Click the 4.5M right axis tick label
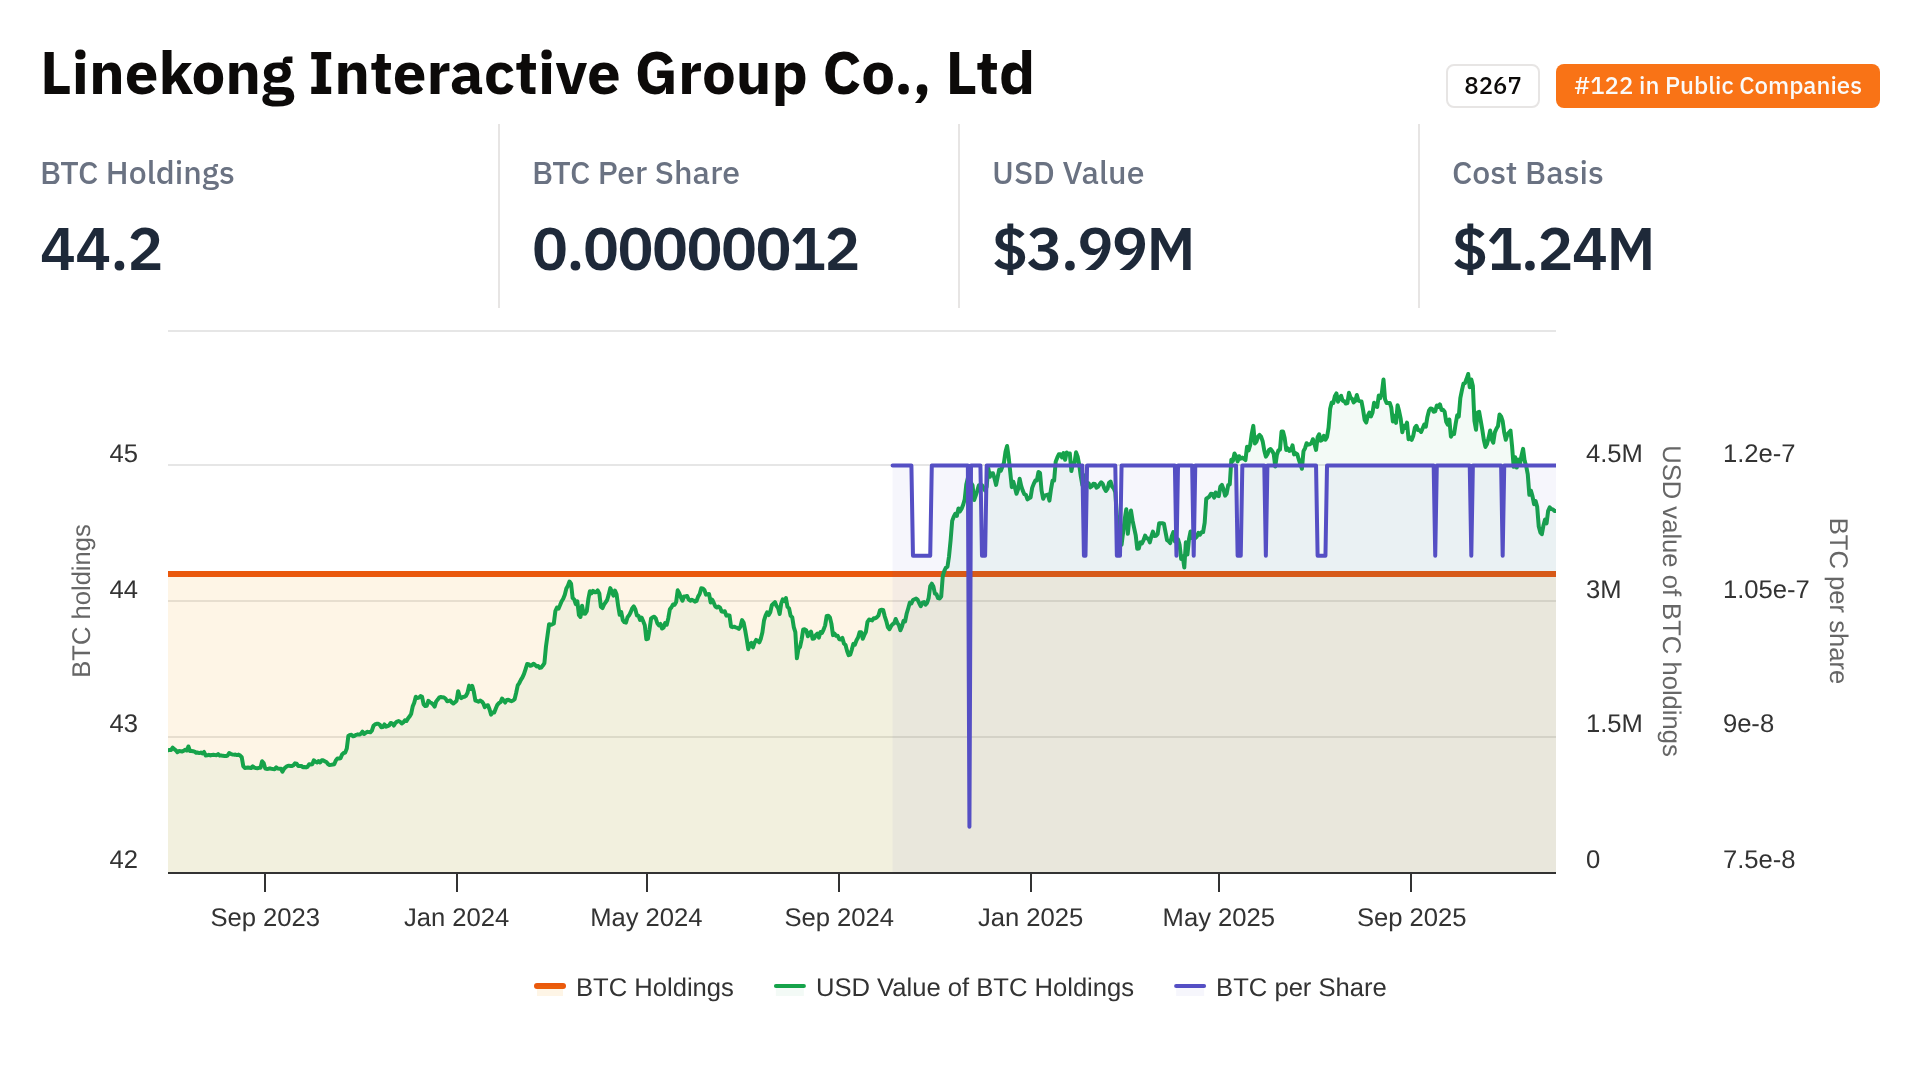 point(1613,454)
